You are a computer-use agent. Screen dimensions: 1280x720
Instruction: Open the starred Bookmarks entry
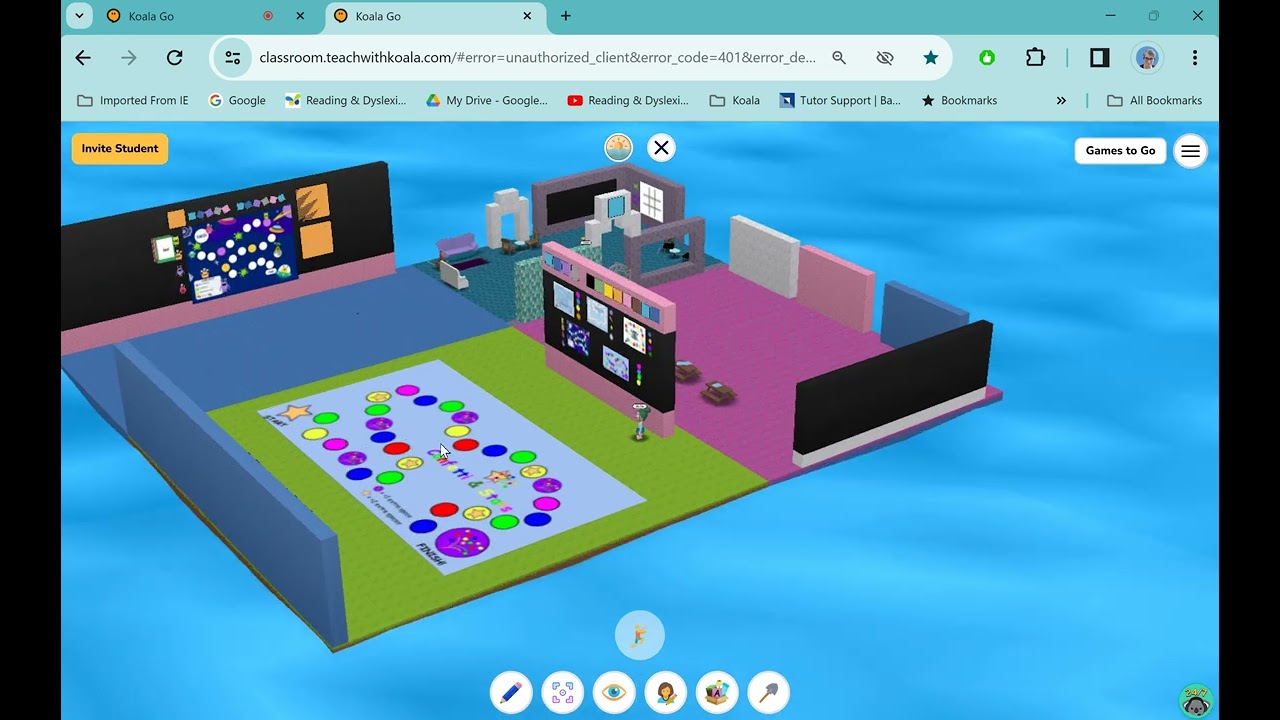(959, 100)
